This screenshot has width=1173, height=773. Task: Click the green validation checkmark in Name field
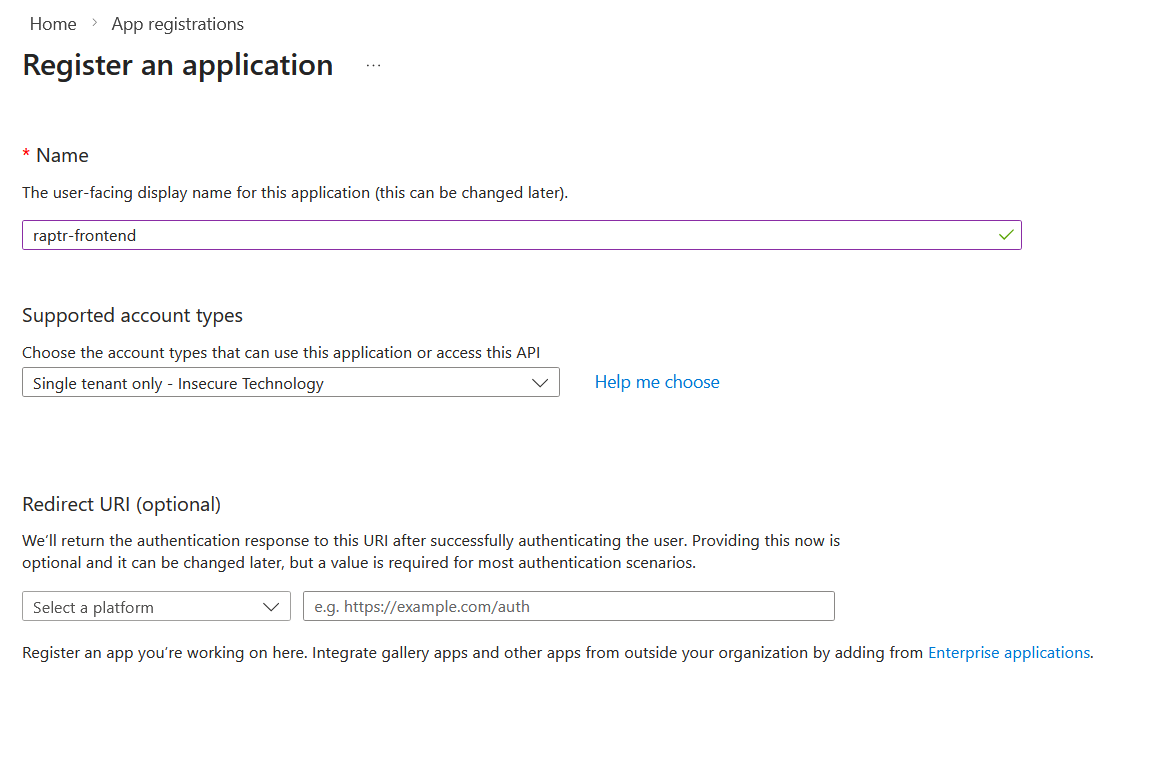[x=1006, y=235]
